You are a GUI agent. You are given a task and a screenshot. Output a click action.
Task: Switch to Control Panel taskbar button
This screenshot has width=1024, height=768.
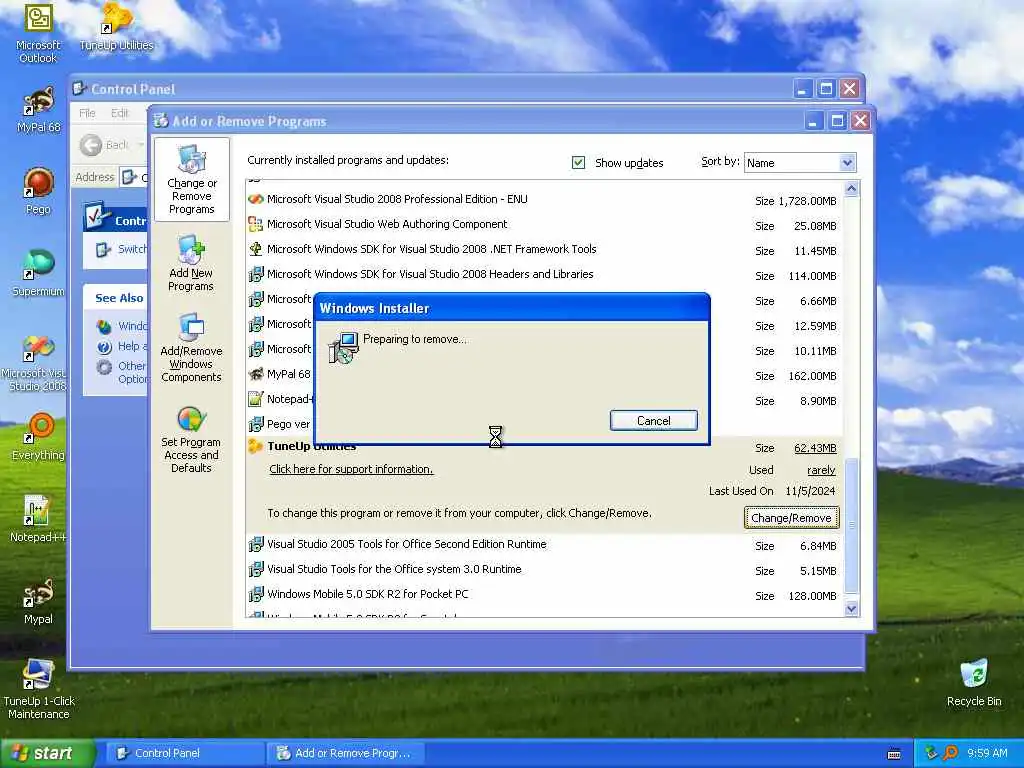[183, 753]
